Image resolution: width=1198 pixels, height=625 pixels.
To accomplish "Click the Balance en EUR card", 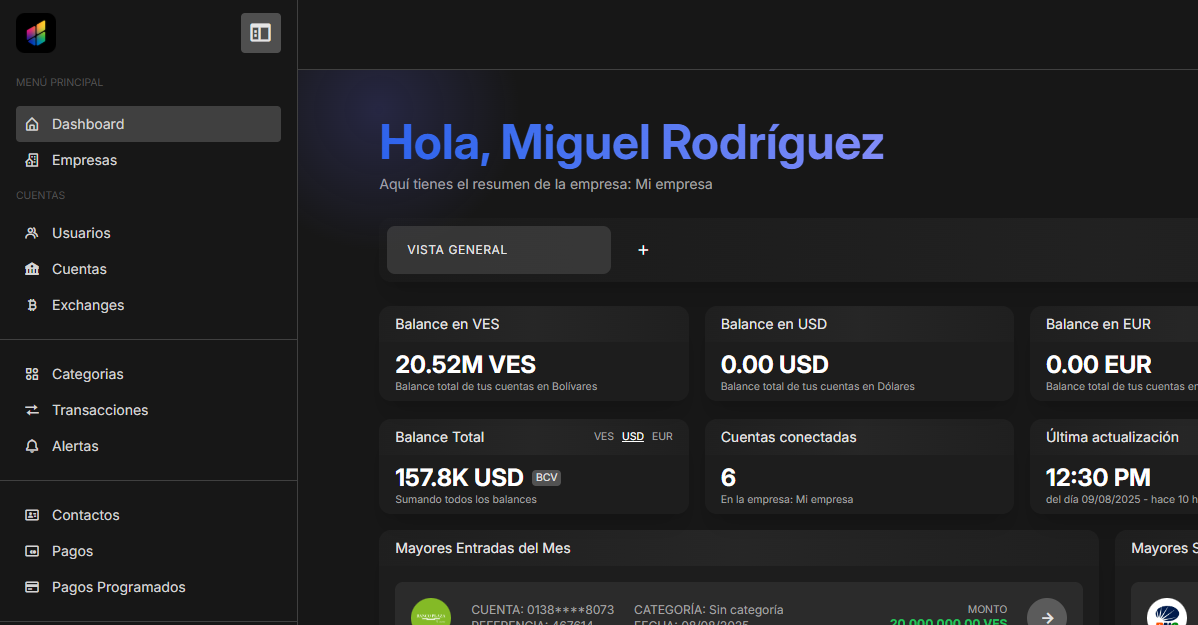I will (x=1114, y=354).
